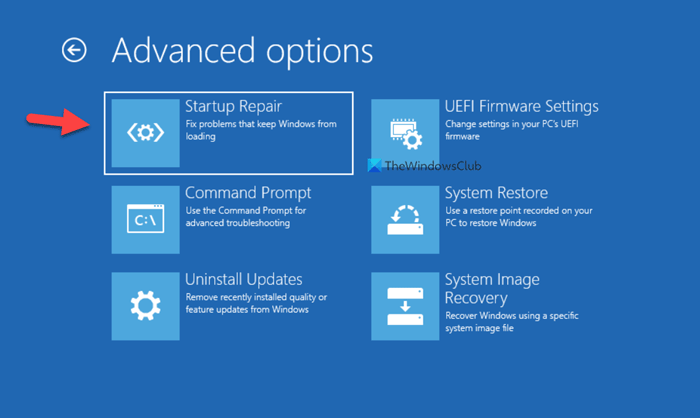Go back using the circled arrow
The width and height of the screenshot is (700, 418).
(74, 50)
